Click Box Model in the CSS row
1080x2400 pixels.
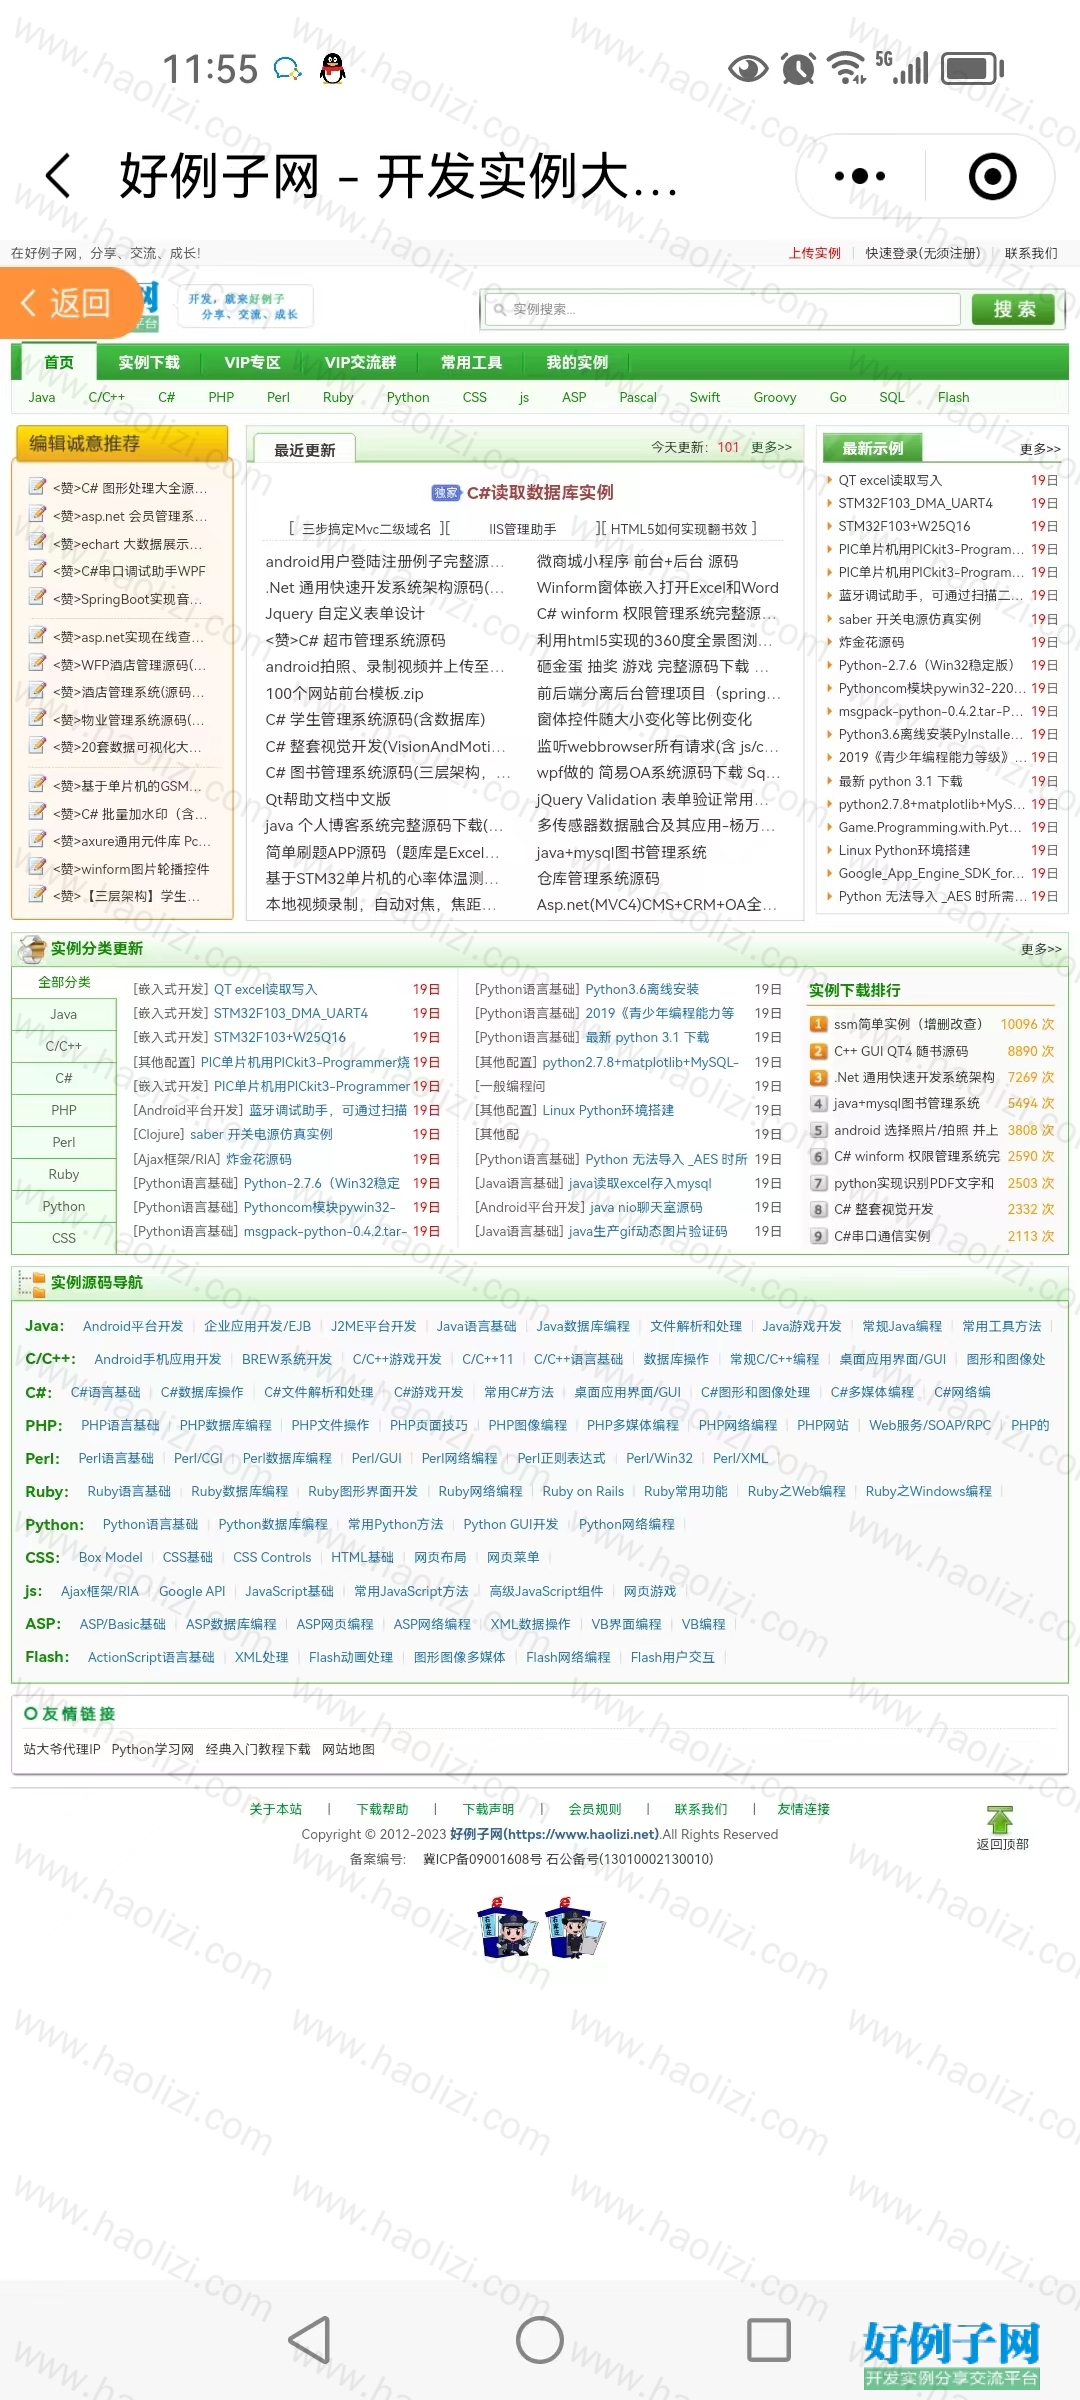click(110, 1557)
